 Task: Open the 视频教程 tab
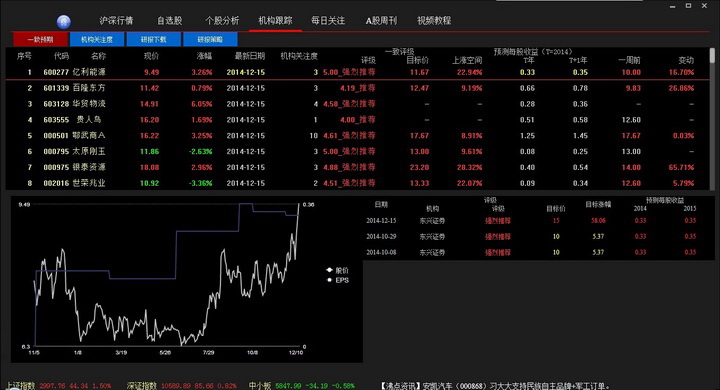434,21
